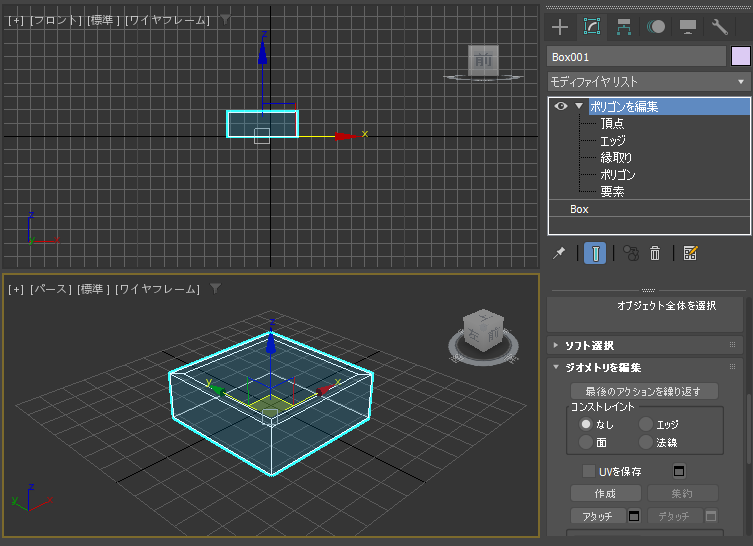Open the Utilities wrench tab
The height and width of the screenshot is (546, 753).
point(719,27)
